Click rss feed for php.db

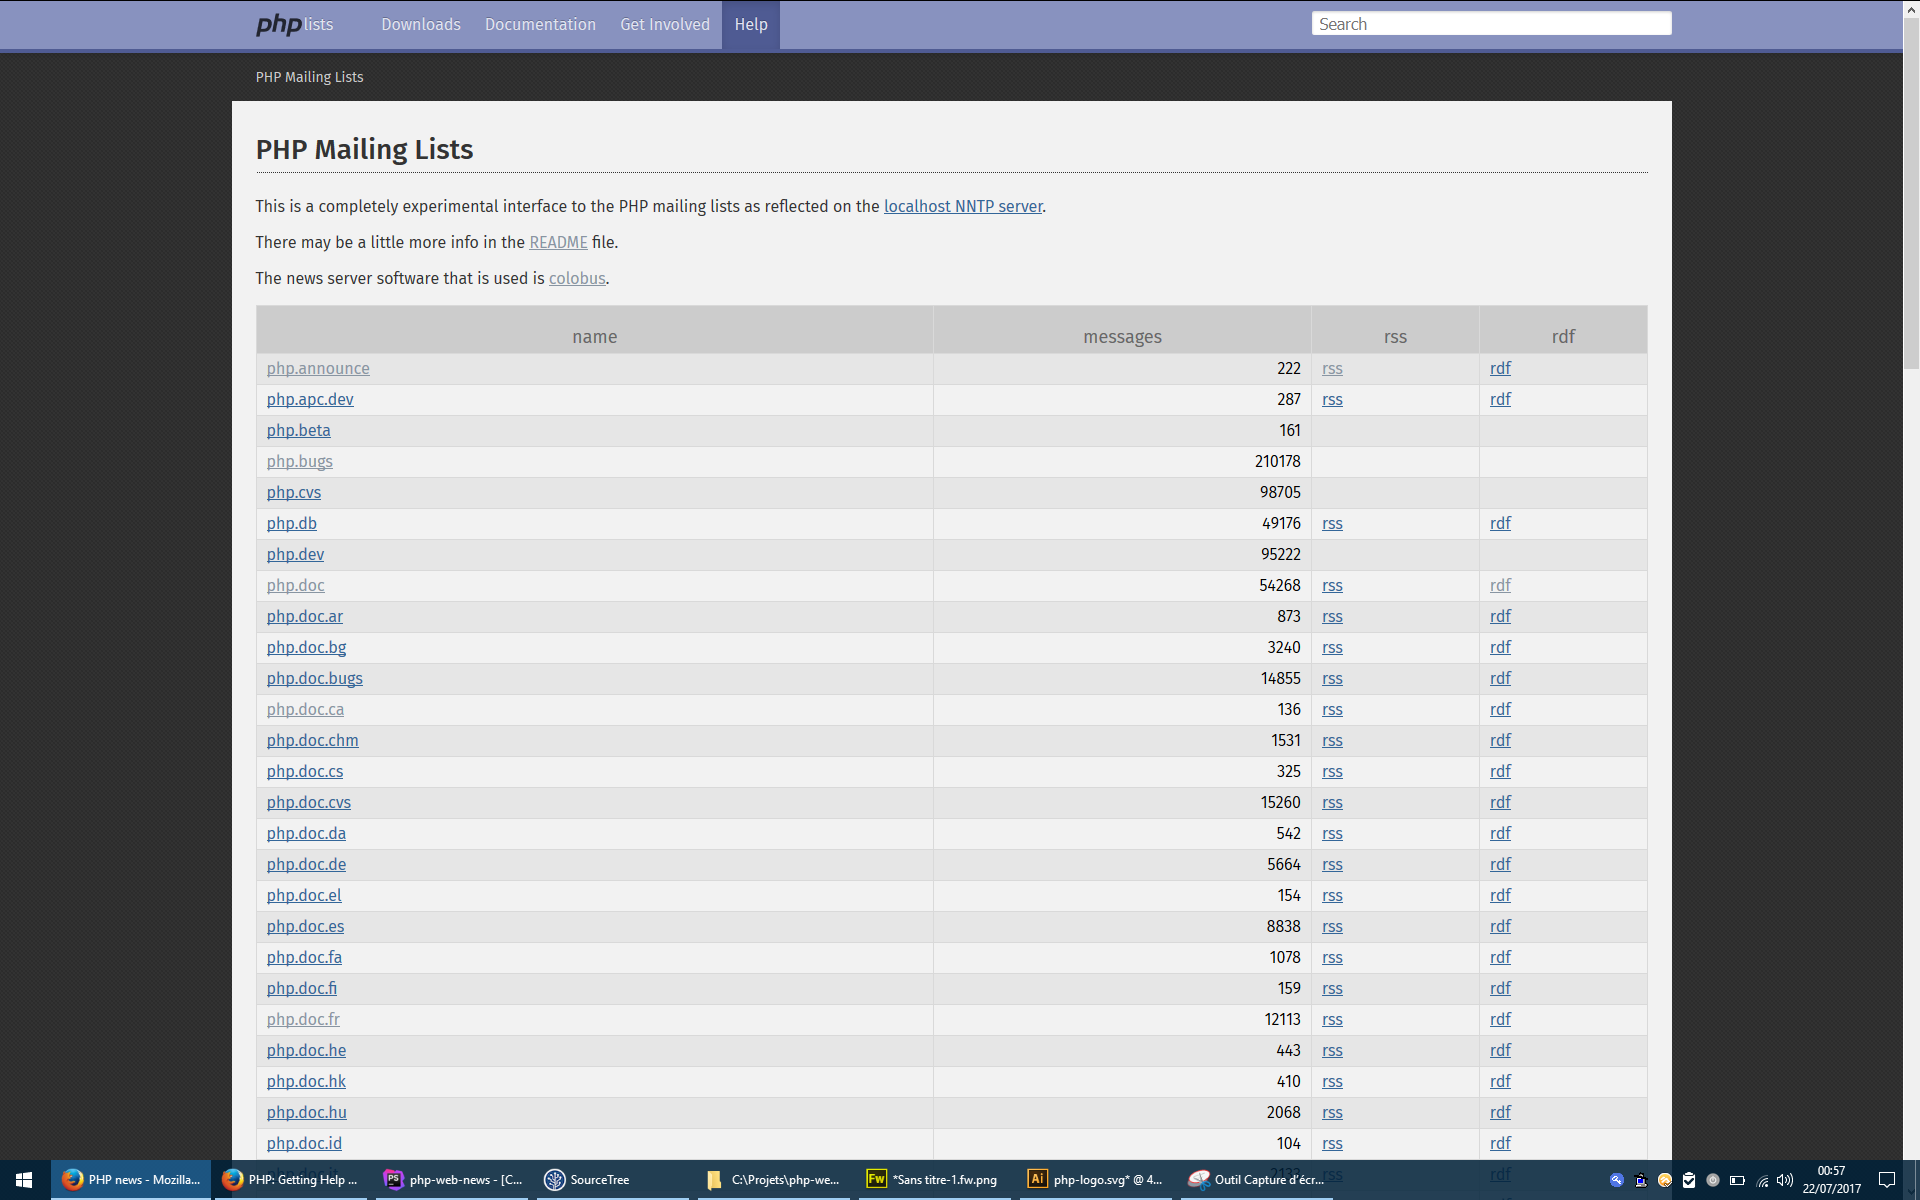click(1332, 523)
